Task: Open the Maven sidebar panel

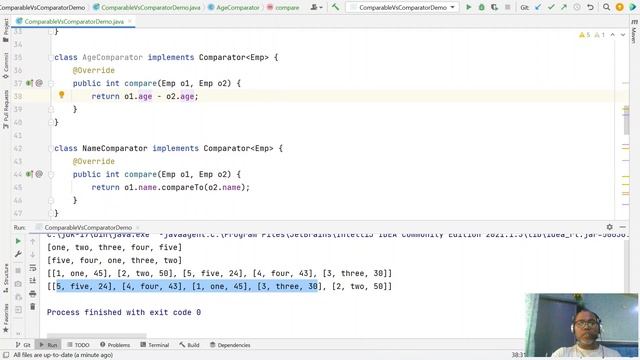Action: click(x=634, y=32)
